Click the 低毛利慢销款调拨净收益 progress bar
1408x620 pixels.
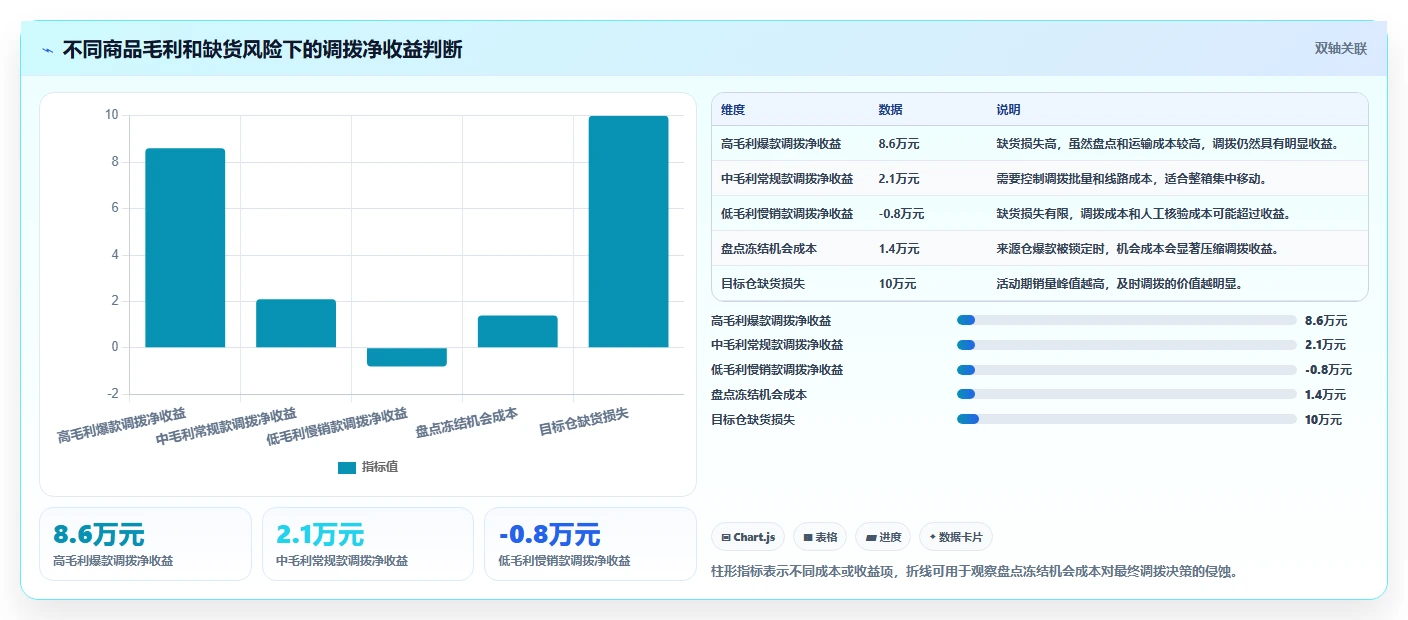tap(1126, 370)
